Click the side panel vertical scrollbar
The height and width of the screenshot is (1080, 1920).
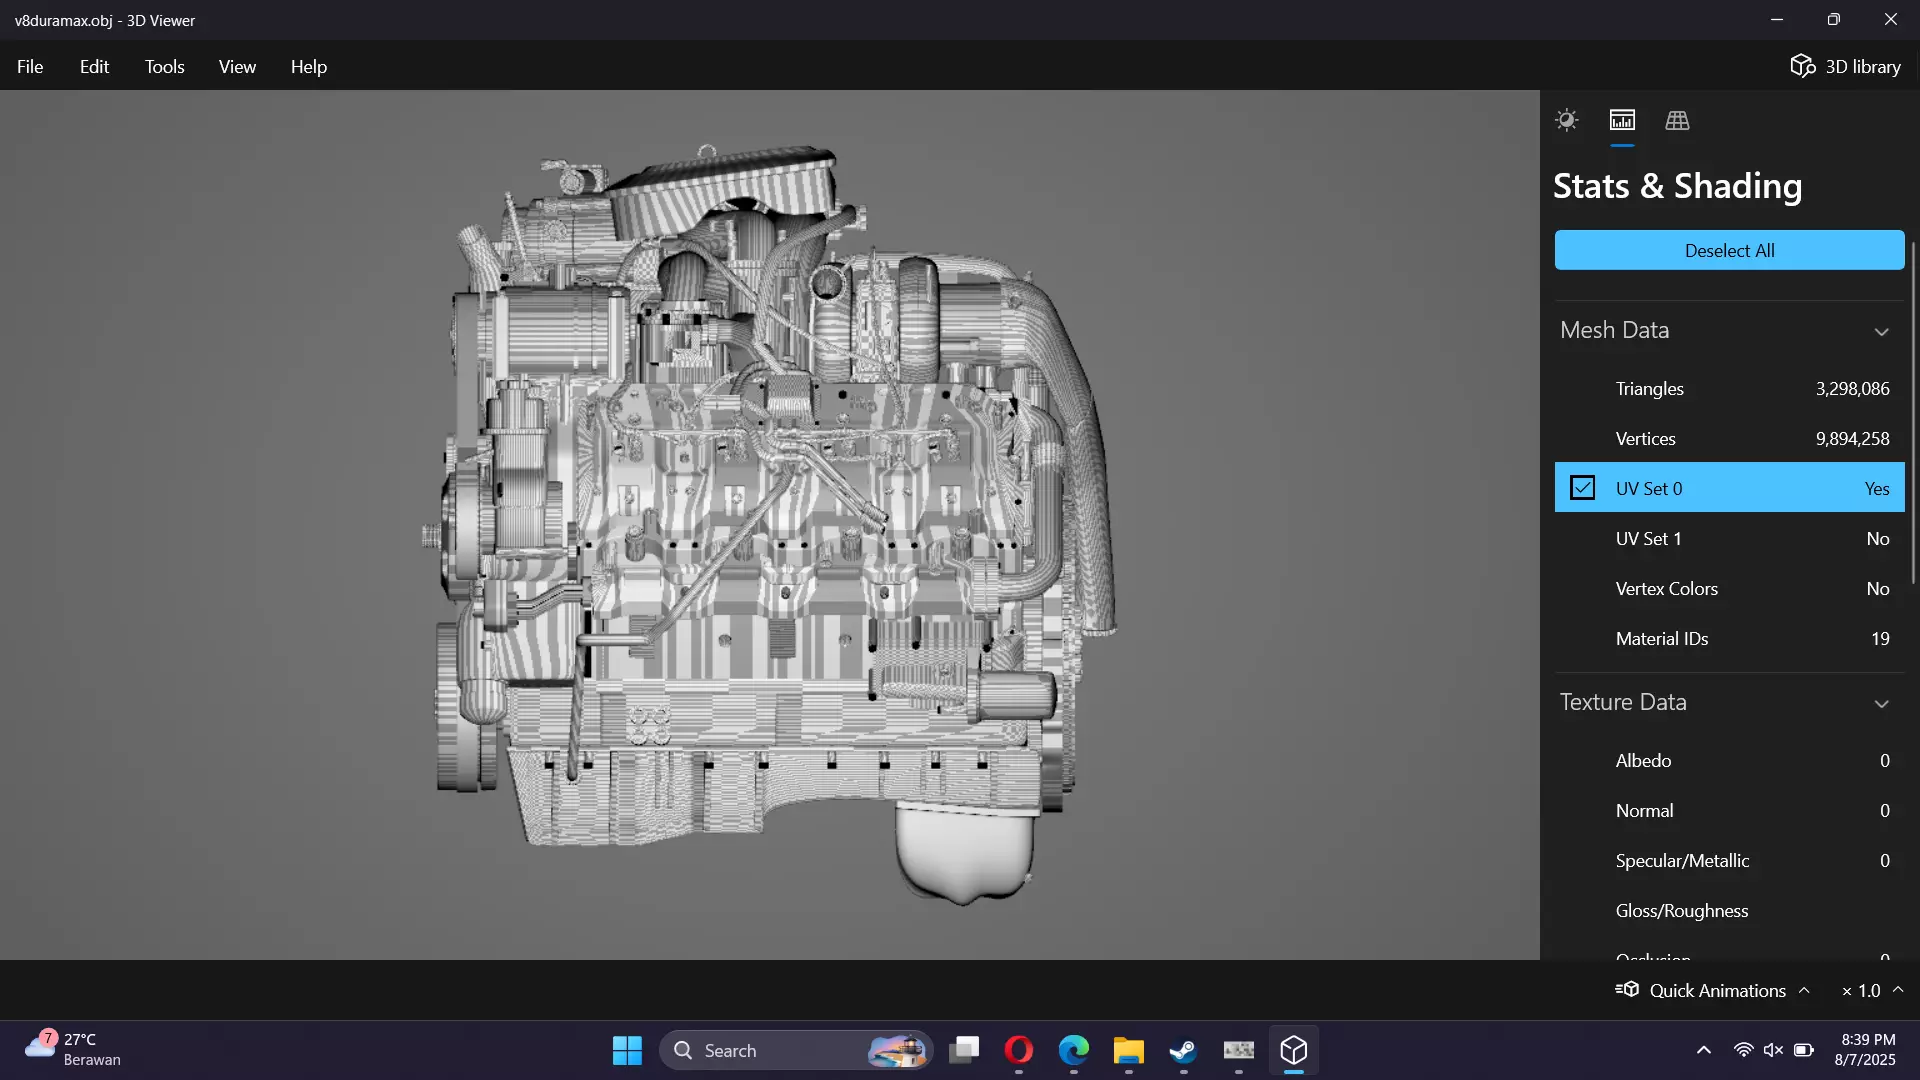pos(1913,412)
